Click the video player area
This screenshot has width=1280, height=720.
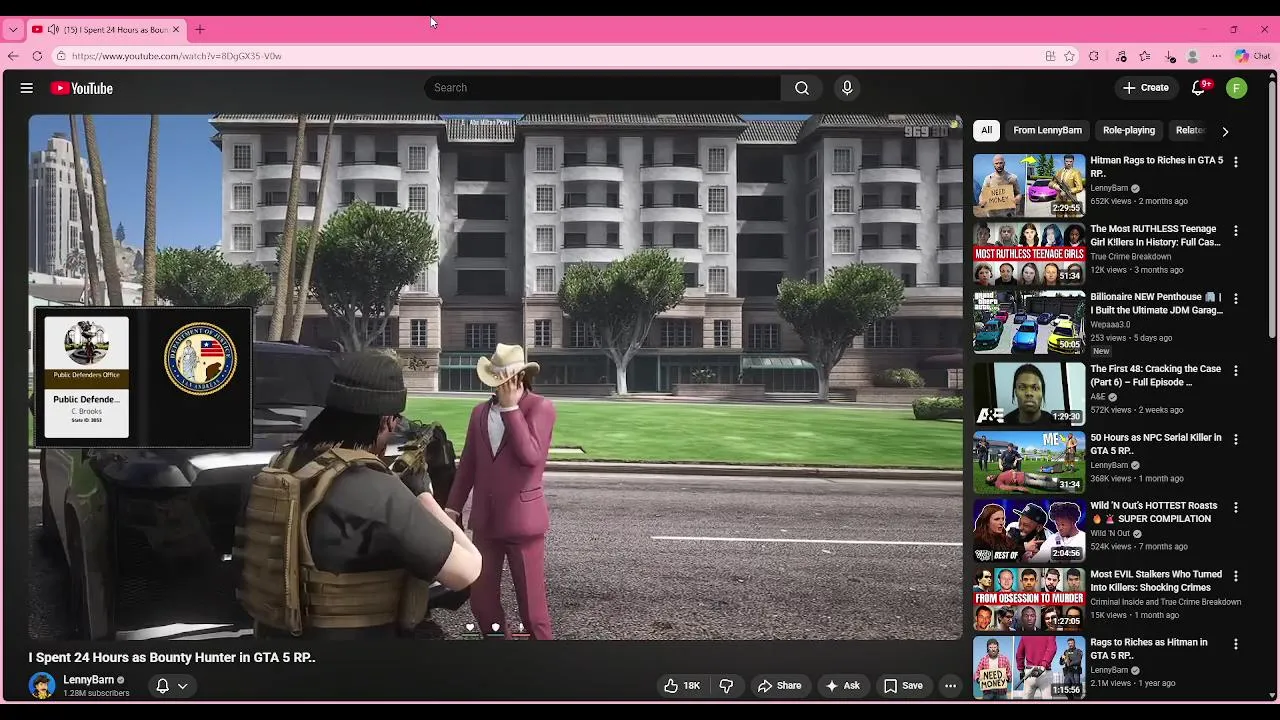[x=495, y=377]
